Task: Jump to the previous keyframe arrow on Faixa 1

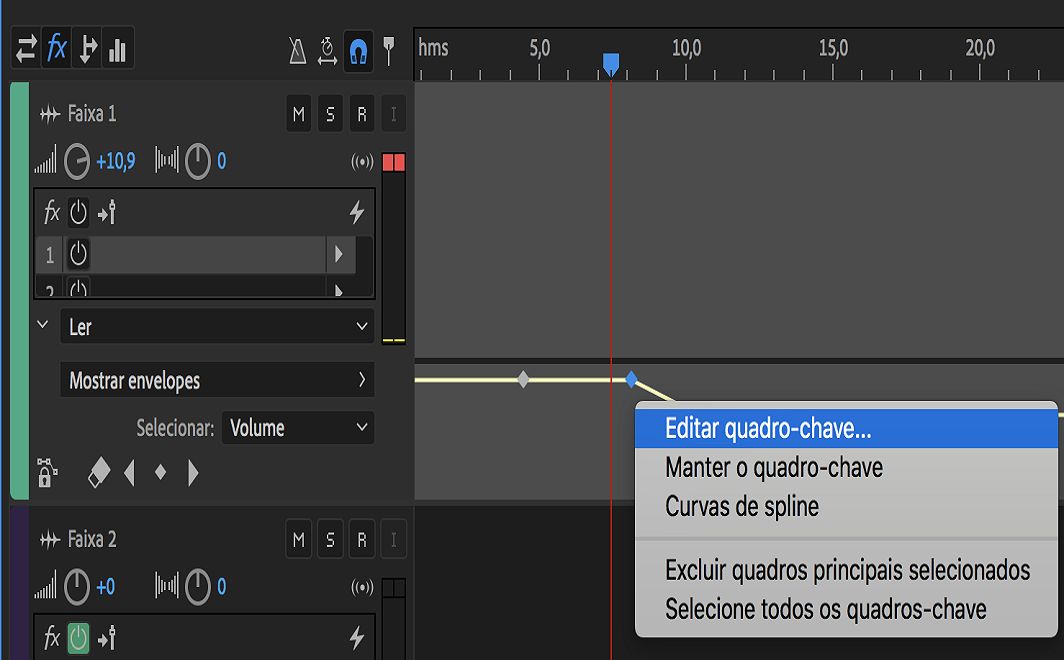Action: pos(129,475)
